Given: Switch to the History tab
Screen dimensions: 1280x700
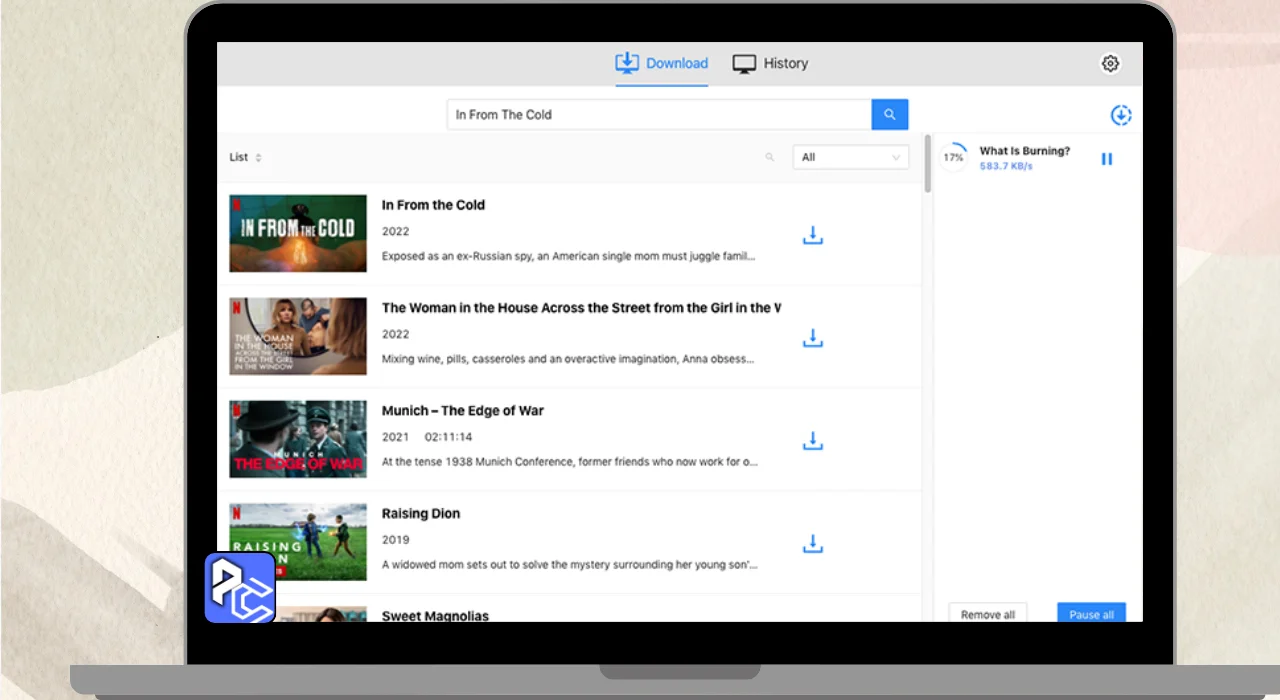Looking at the screenshot, I should click(x=770, y=64).
